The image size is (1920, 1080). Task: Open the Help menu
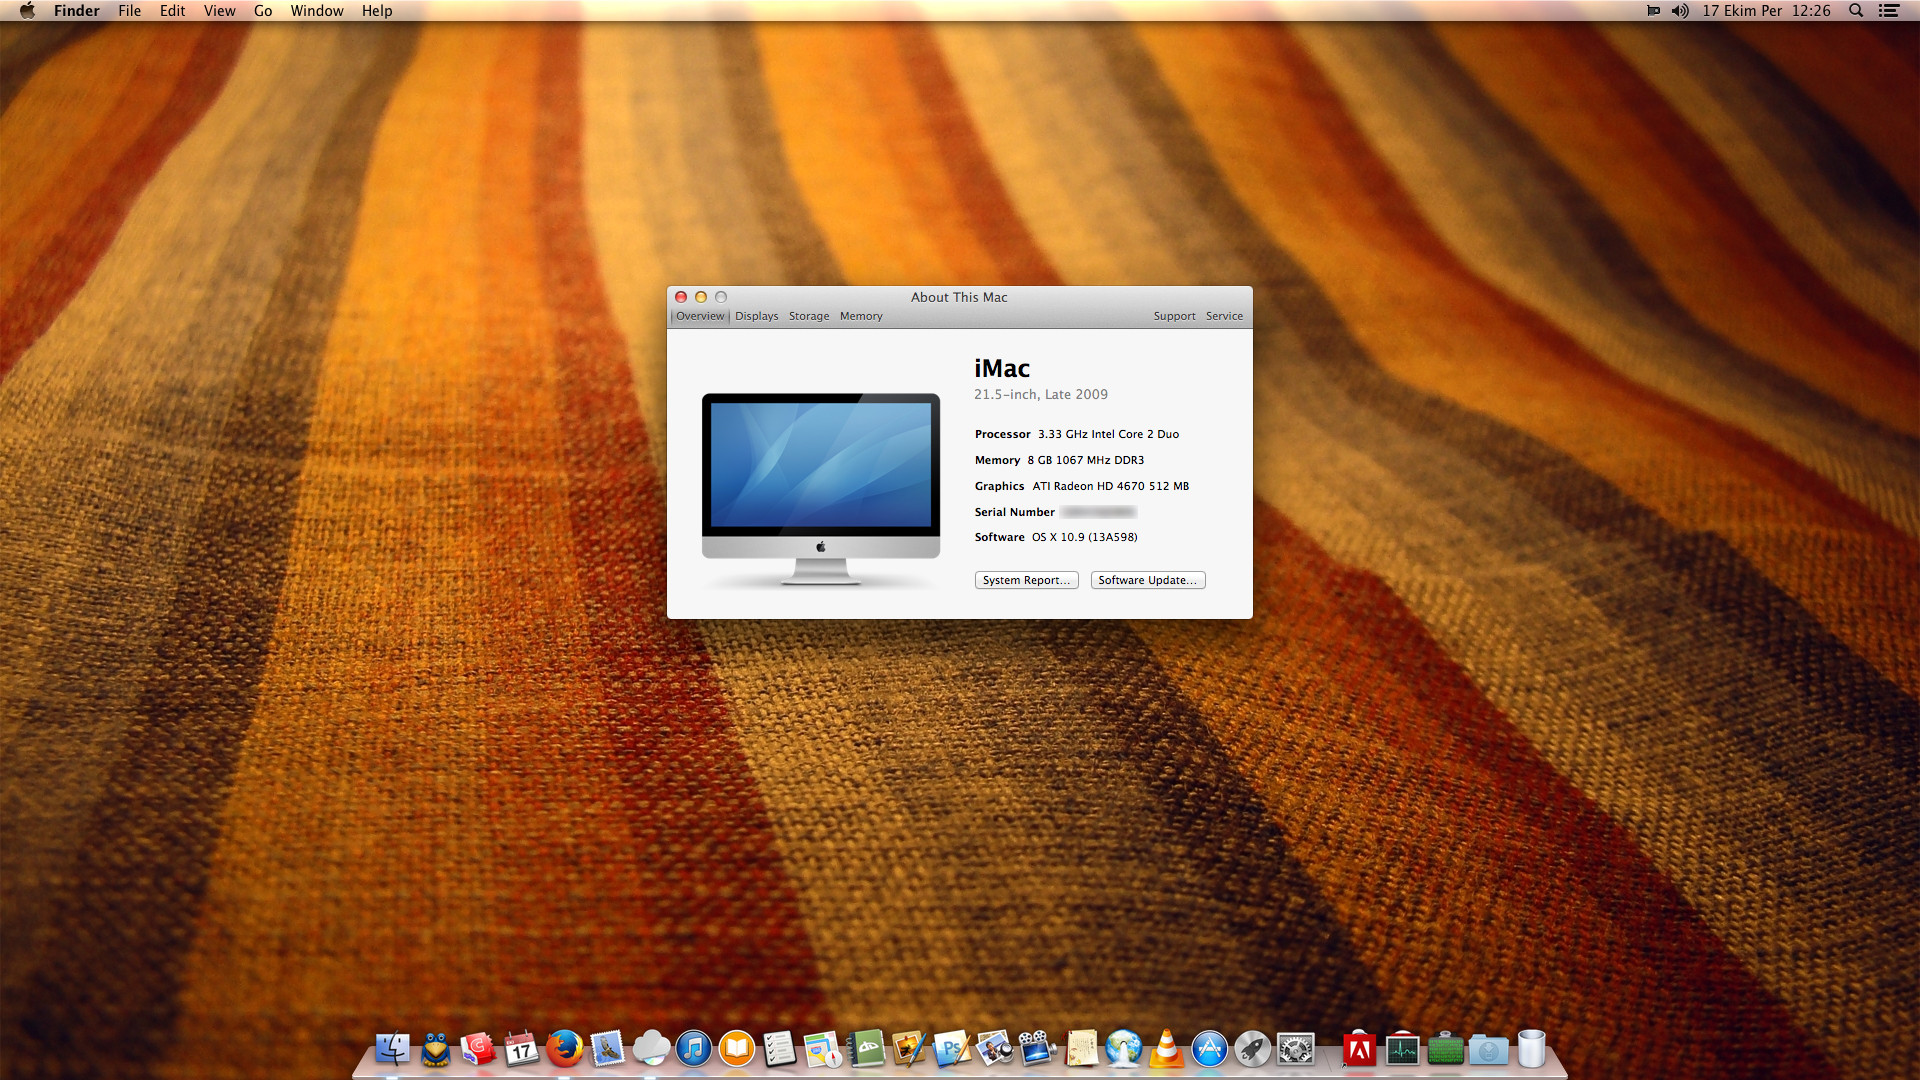coord(377,11)
